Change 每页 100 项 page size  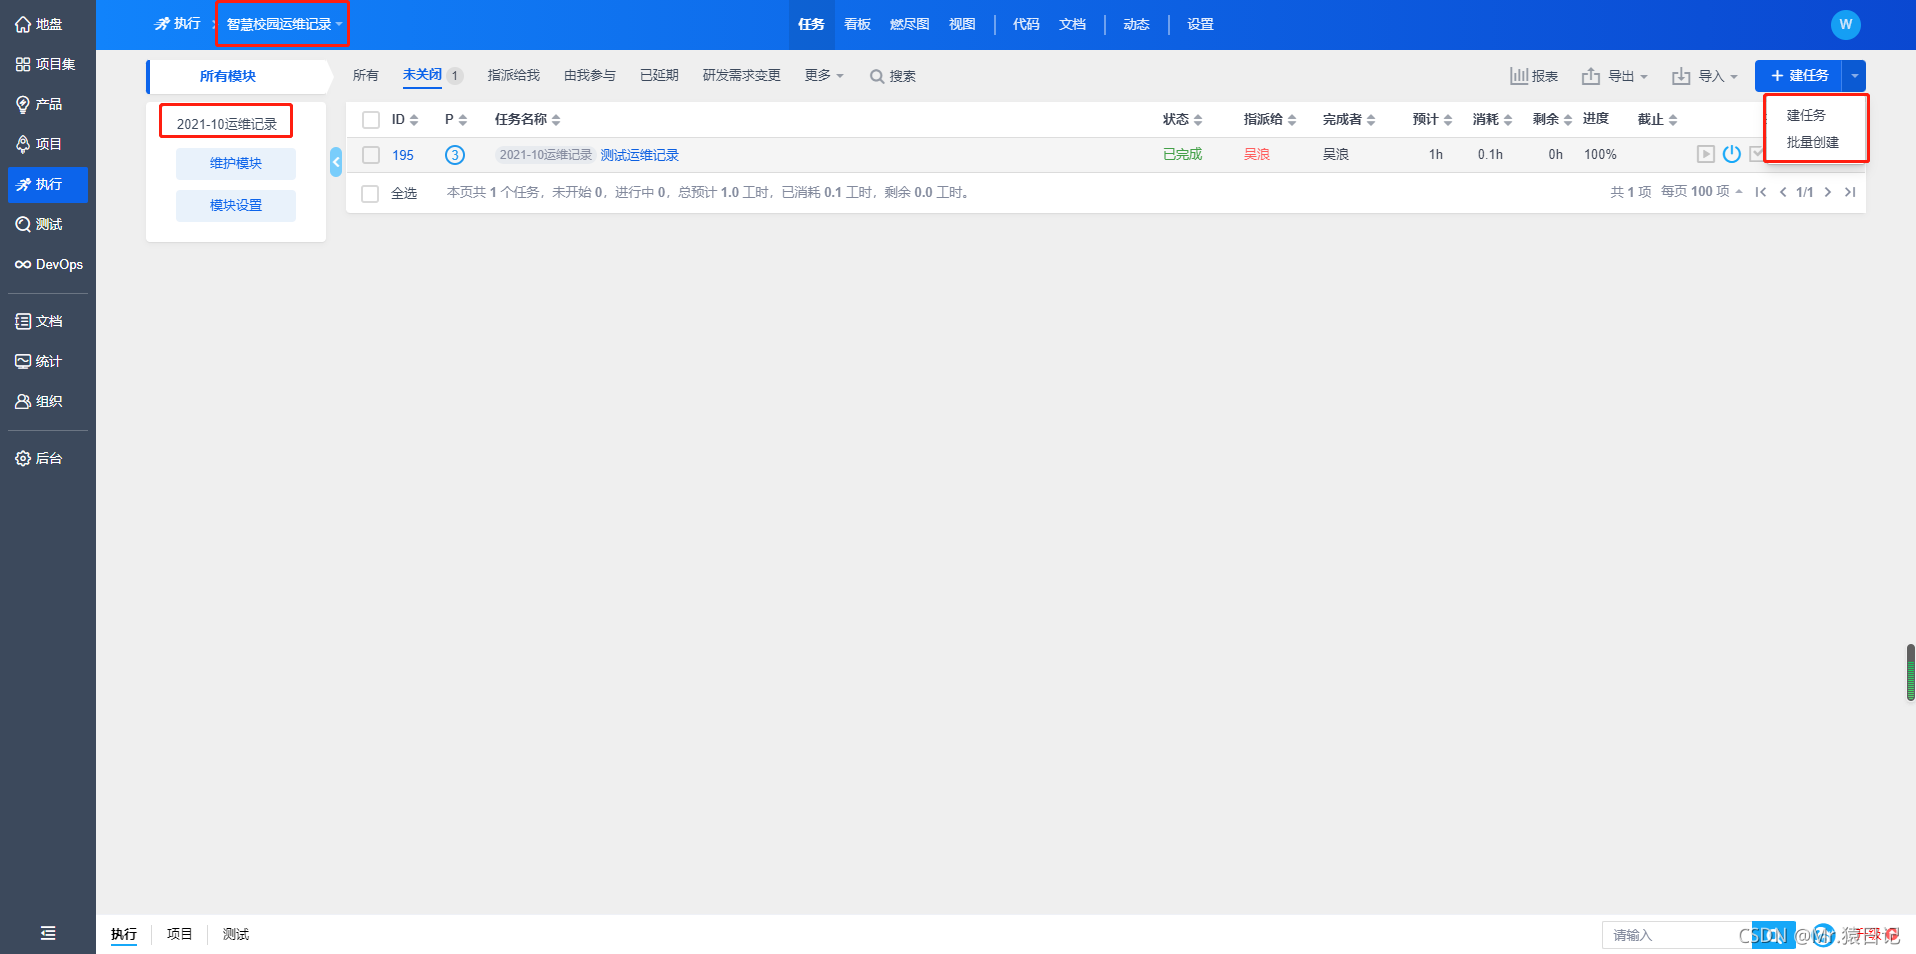pos(1702,192)
